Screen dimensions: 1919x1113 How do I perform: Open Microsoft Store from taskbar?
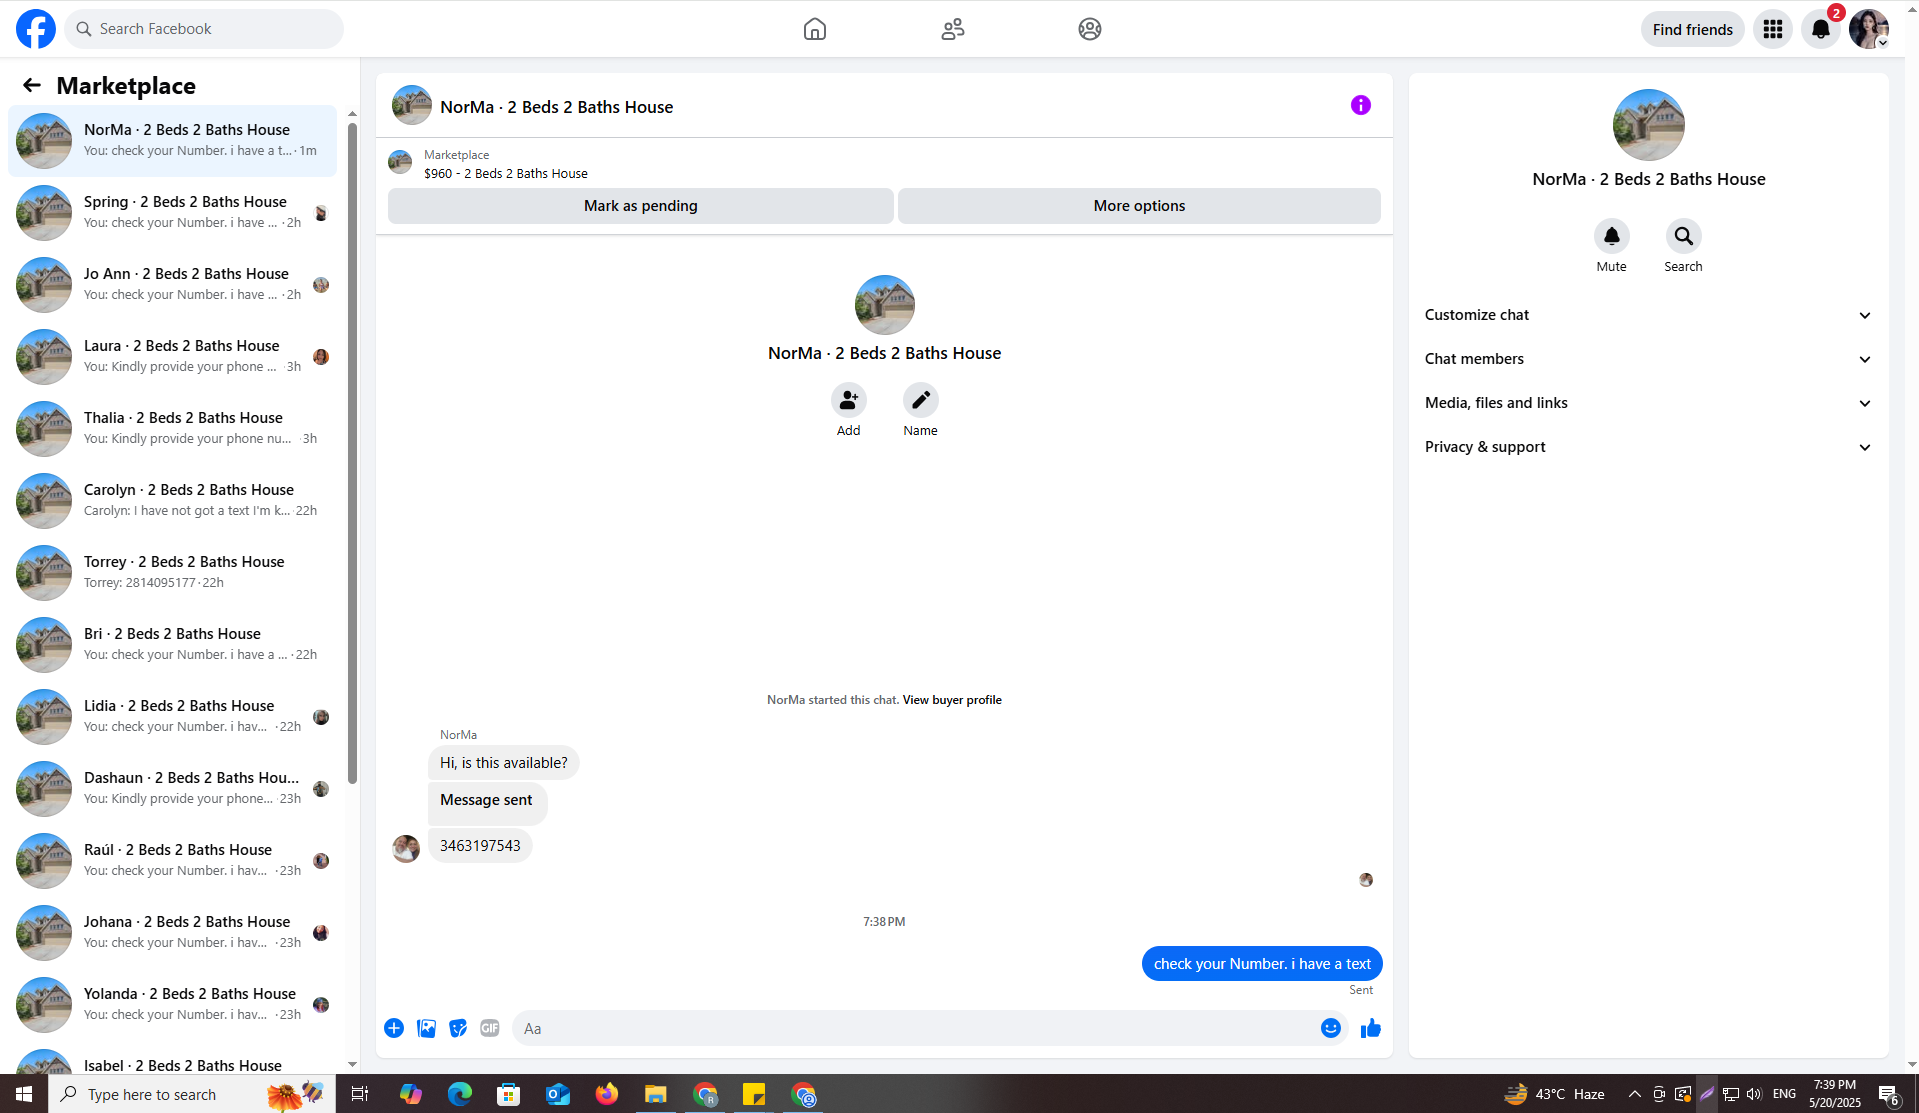509,1094
